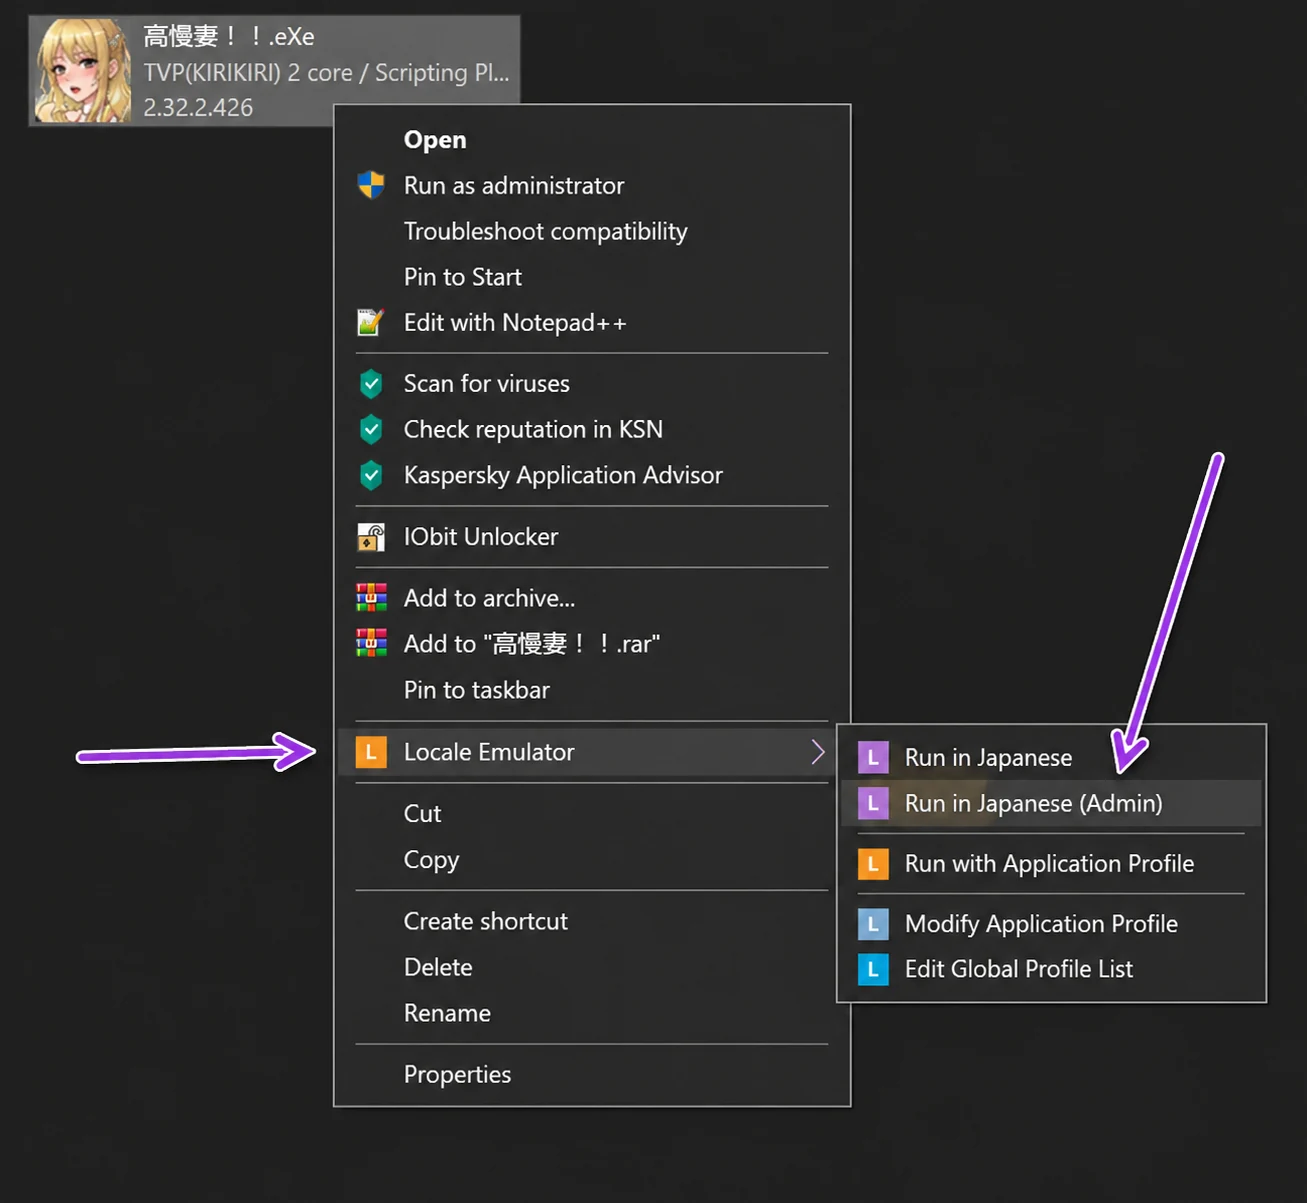
Task: Select Add to "高慢妻！！.rar" option
Action: click(x=592, y=644)
